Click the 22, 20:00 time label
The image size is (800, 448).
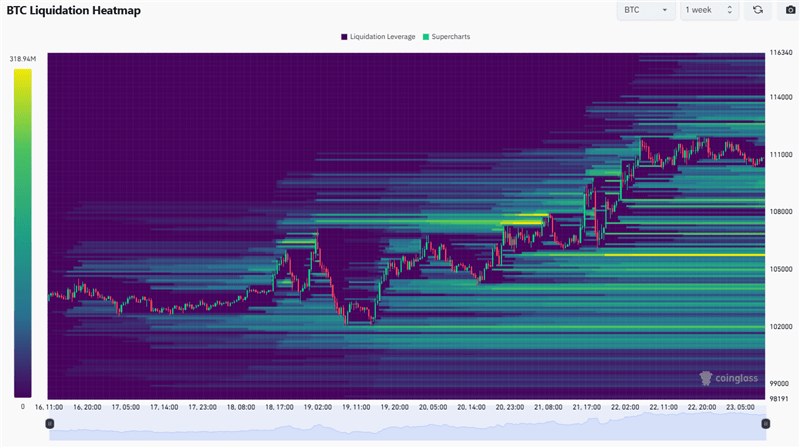[702, 407]
